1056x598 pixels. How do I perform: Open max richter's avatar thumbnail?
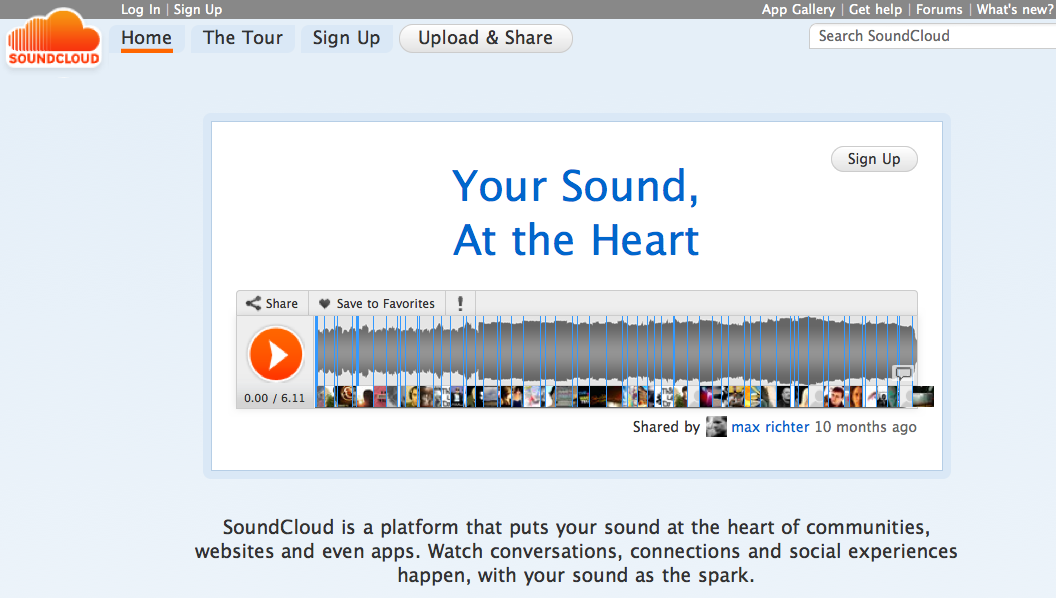tap(716, 427)
